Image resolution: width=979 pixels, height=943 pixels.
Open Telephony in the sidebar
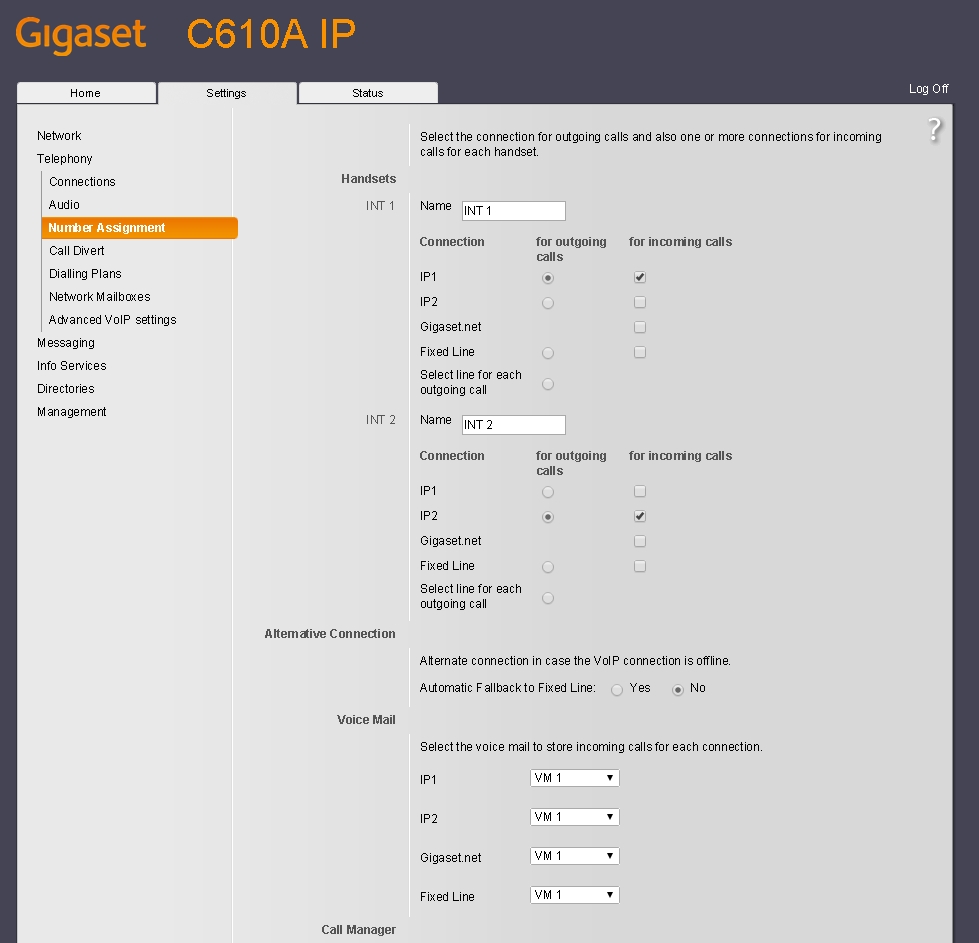[64, 159]
